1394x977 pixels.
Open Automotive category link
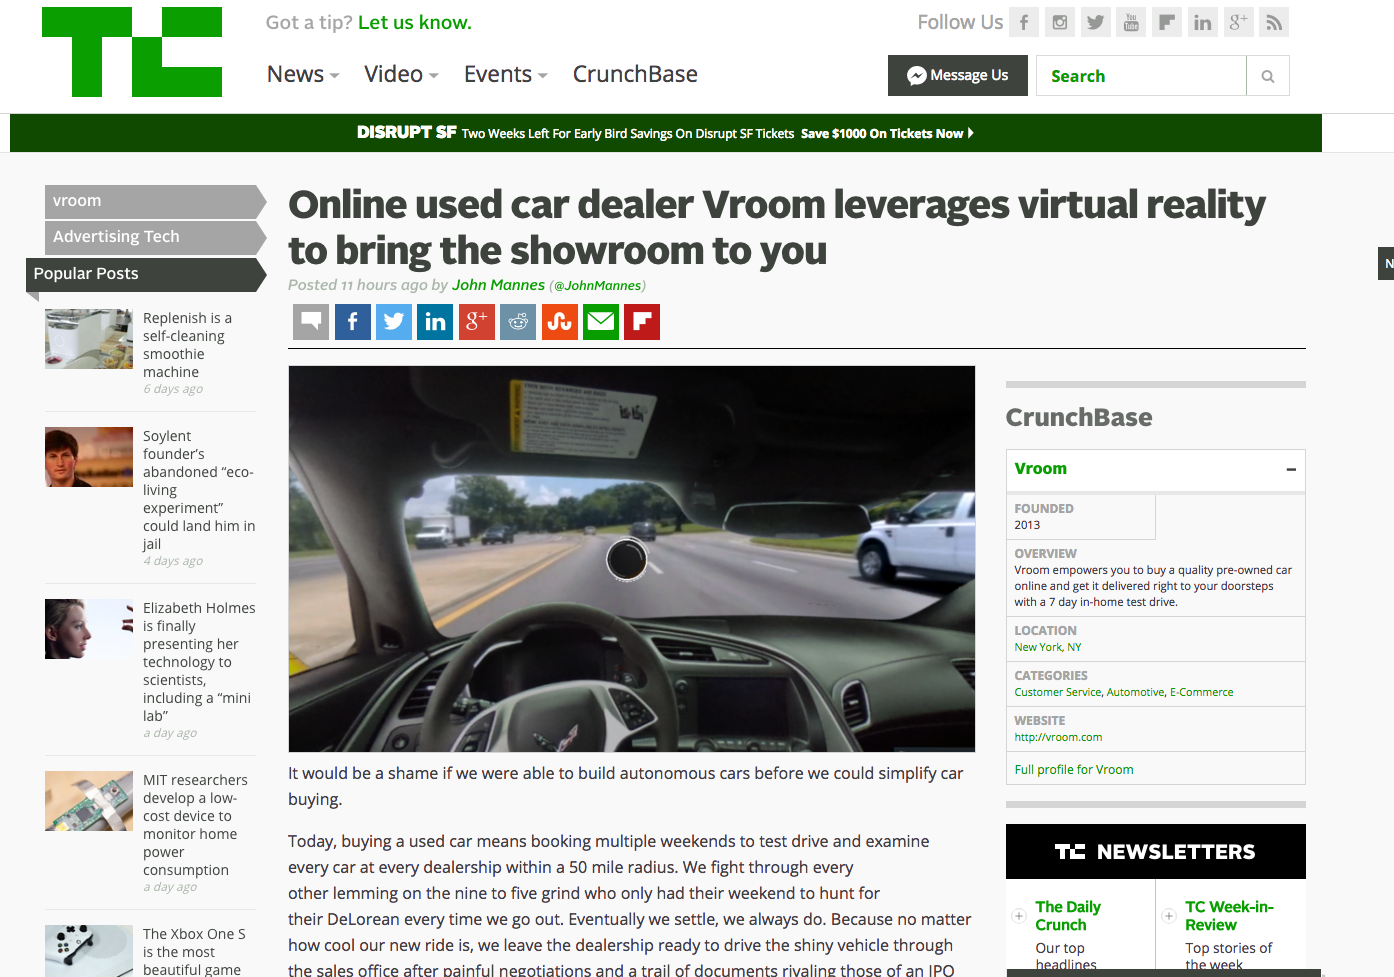tap(1136, 692)
